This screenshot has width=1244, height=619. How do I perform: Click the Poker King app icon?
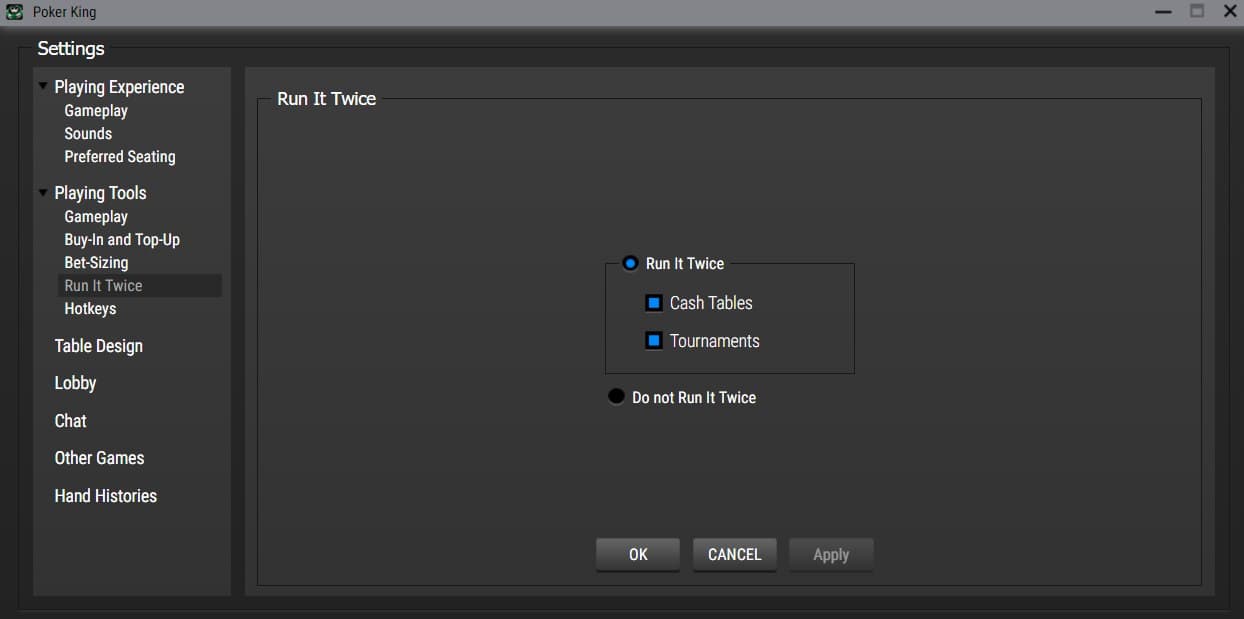tap(15, 12)
